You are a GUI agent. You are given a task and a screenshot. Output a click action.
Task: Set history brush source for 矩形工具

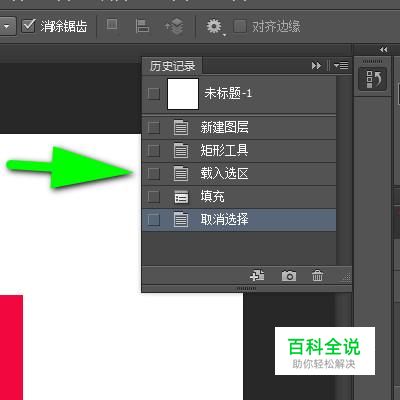(153, 151)
